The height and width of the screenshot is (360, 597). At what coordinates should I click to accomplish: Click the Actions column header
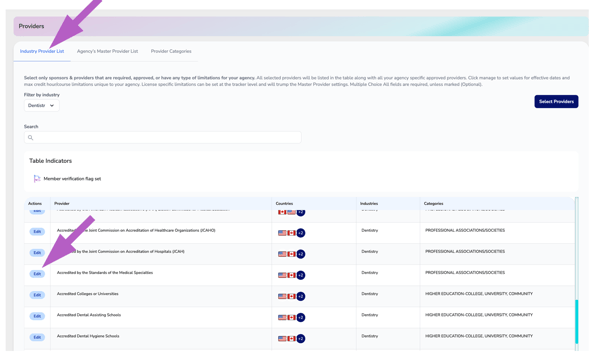(x=35, y=204)
